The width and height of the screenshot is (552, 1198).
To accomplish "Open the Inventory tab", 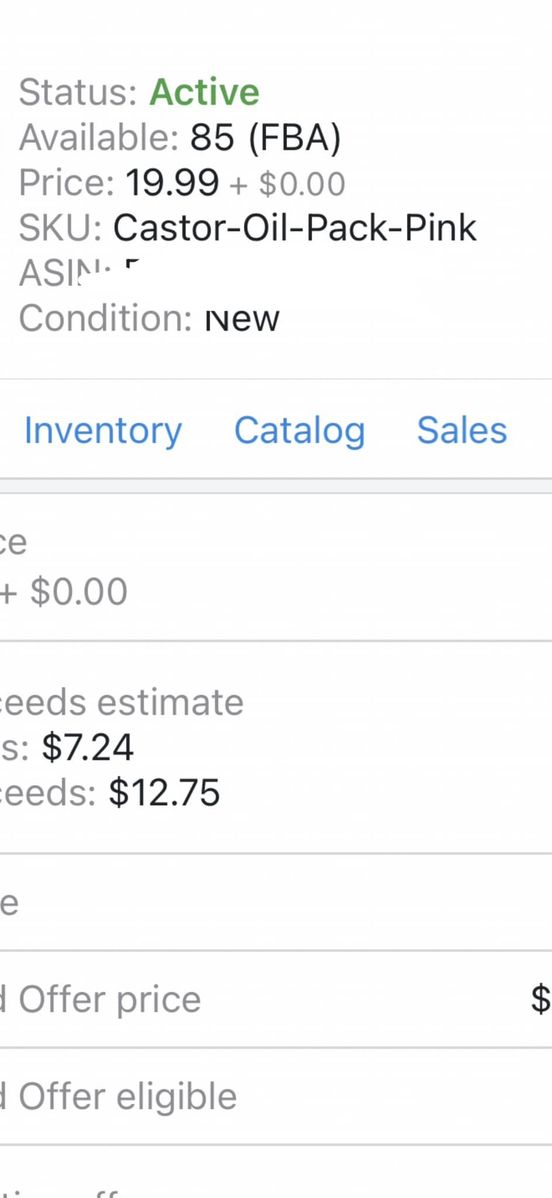I will 102,430.
